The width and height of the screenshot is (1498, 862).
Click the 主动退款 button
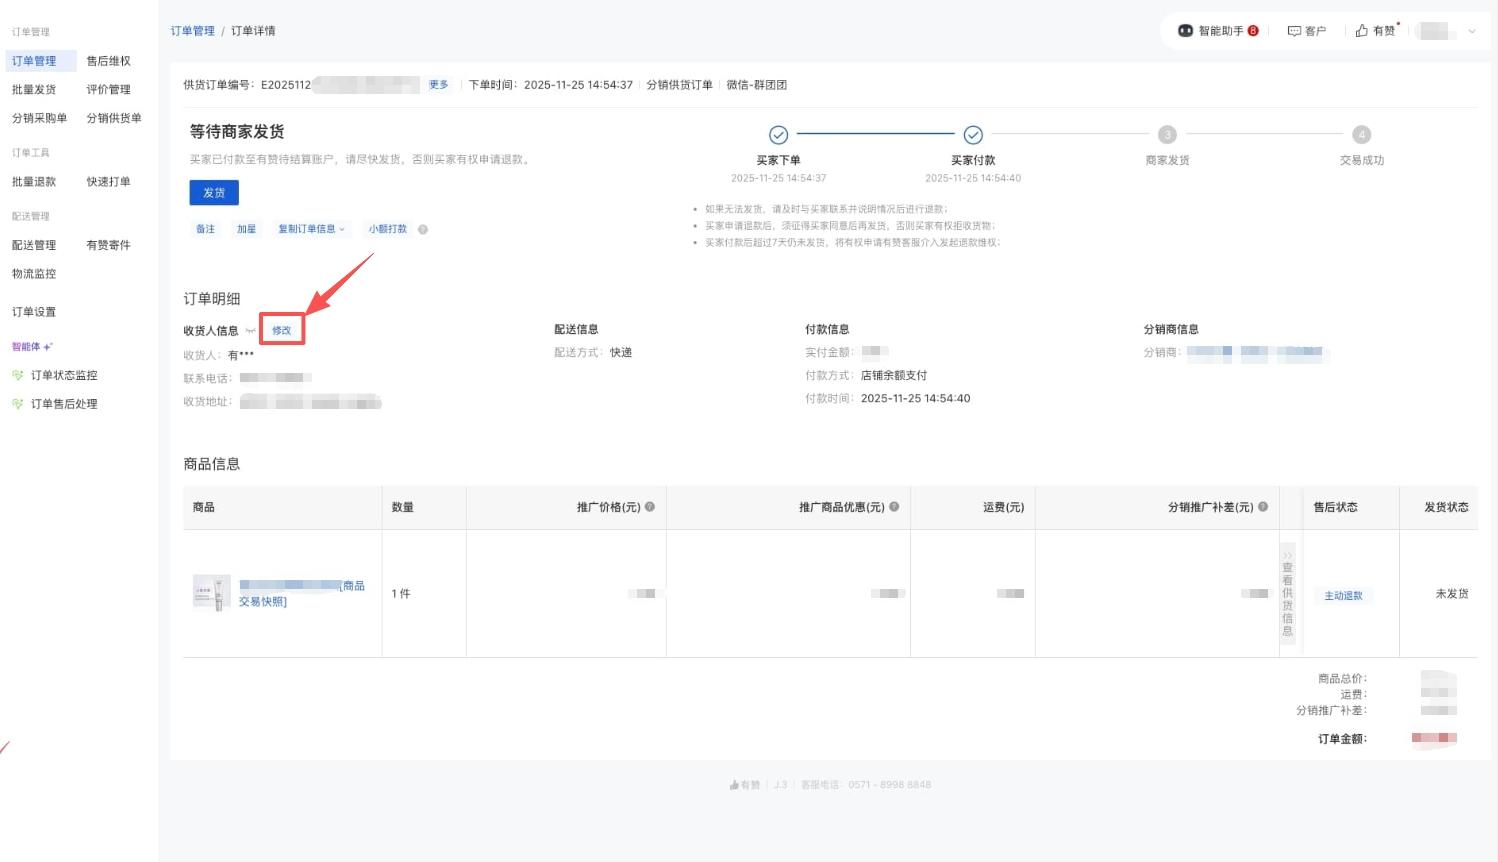pyautogui.click(x=1343, y=596)
